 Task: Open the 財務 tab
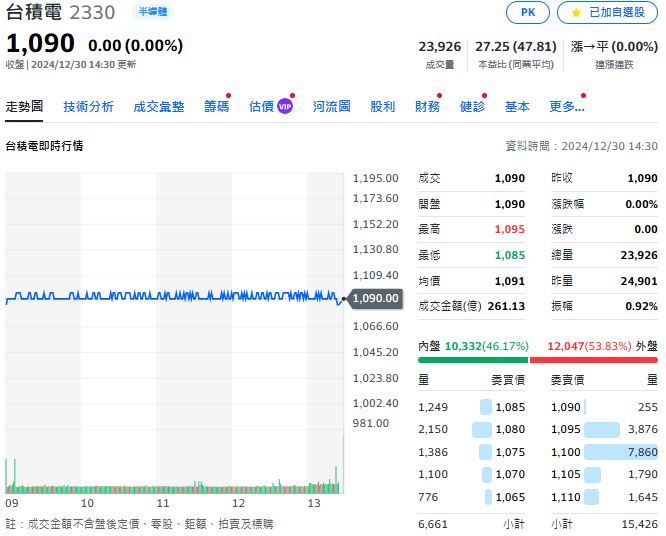tap(427, 106)
